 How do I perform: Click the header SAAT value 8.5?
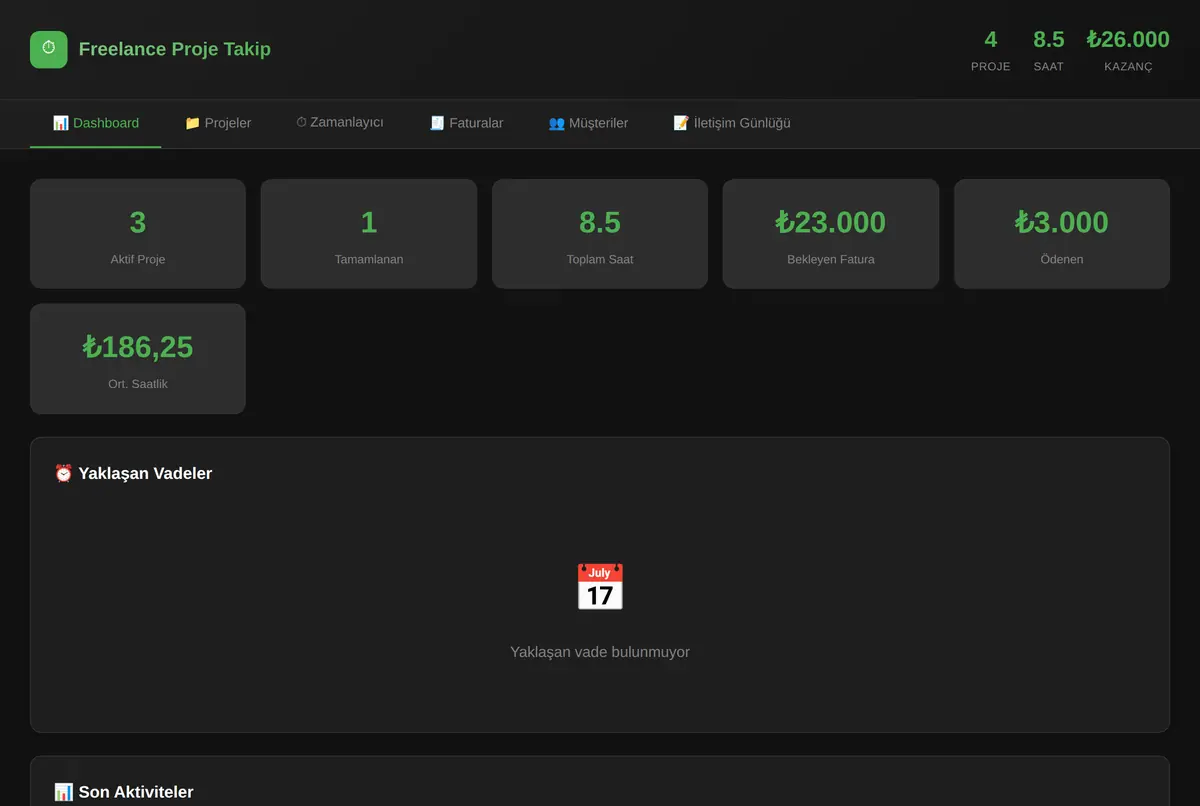coord(1049,39)
